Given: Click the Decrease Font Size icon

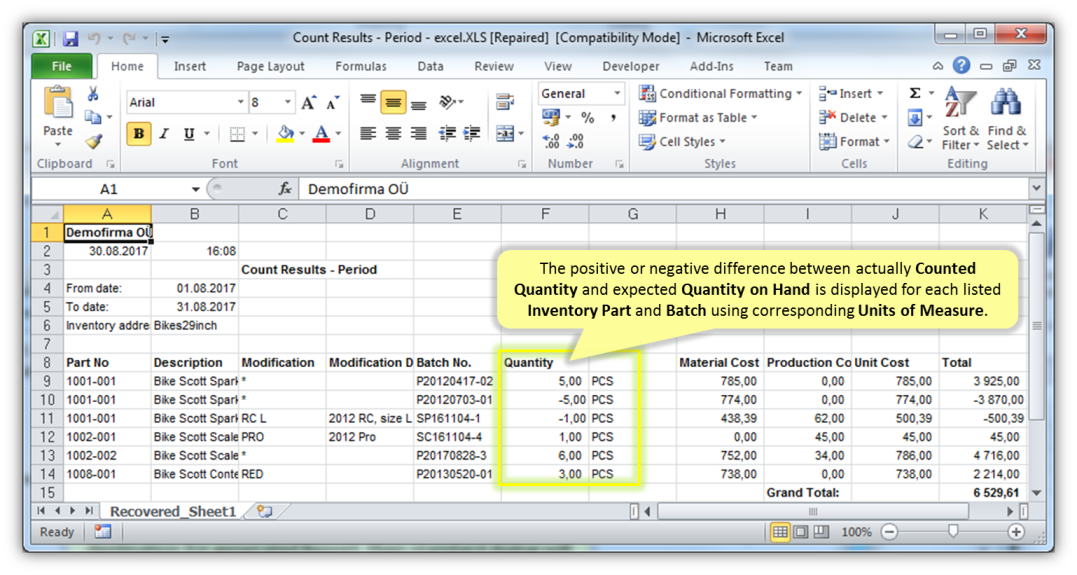Looking at the screenshot, I should click(333, 102).
